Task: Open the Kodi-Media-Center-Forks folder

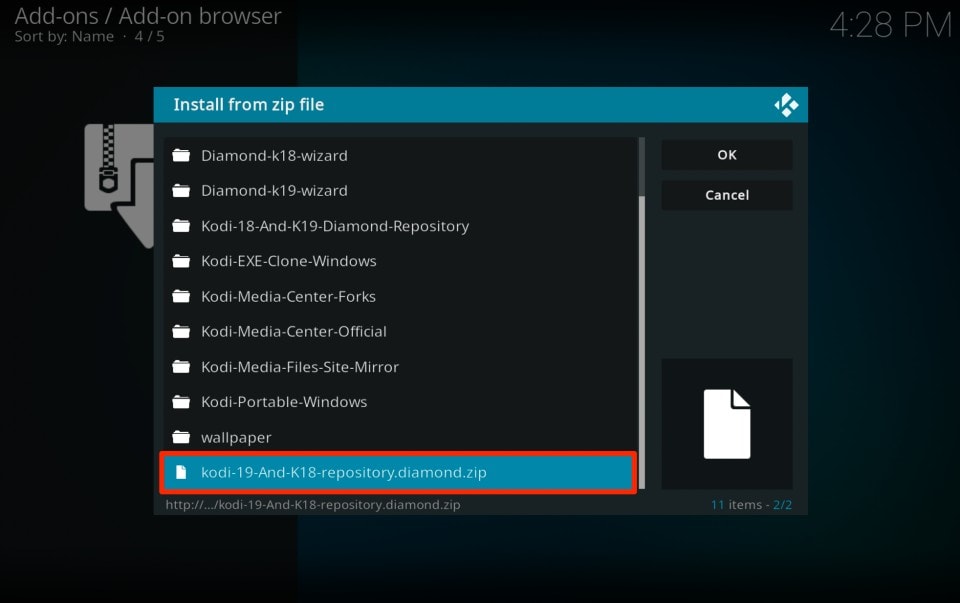Action: pyautogui.click(x=400, y=296)
